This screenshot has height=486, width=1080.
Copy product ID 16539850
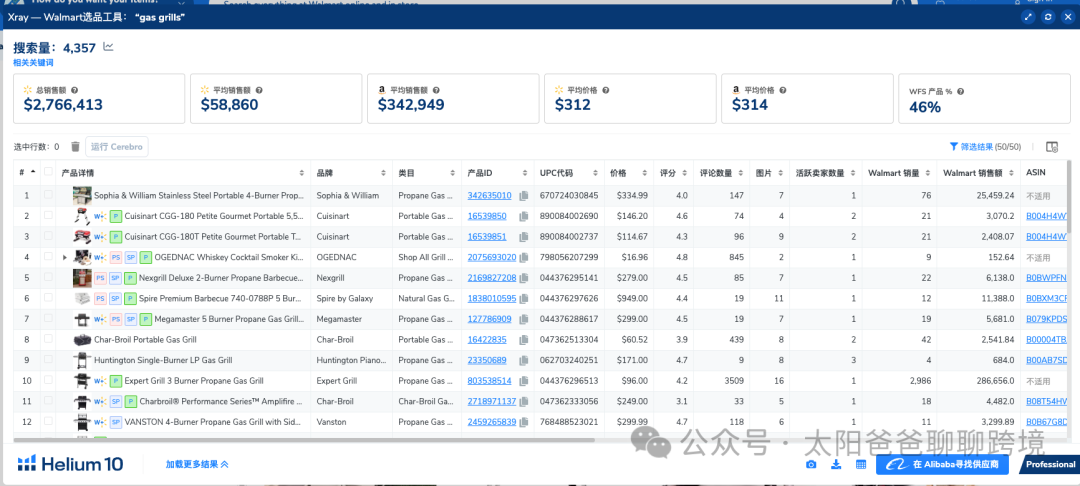[x=524, y=217]
